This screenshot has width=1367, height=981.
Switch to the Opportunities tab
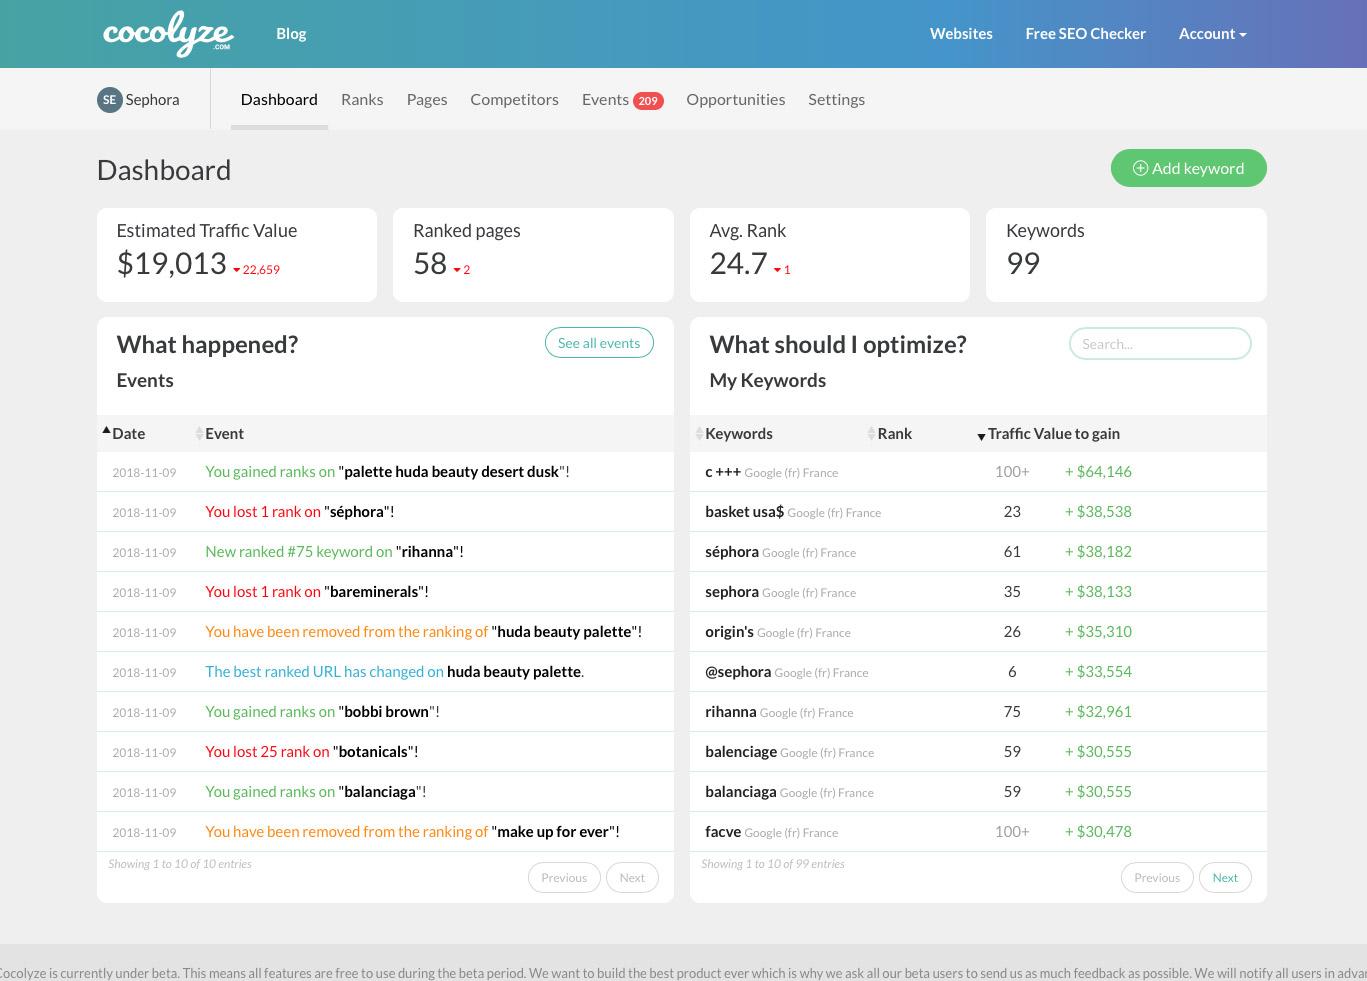[735, 100]
